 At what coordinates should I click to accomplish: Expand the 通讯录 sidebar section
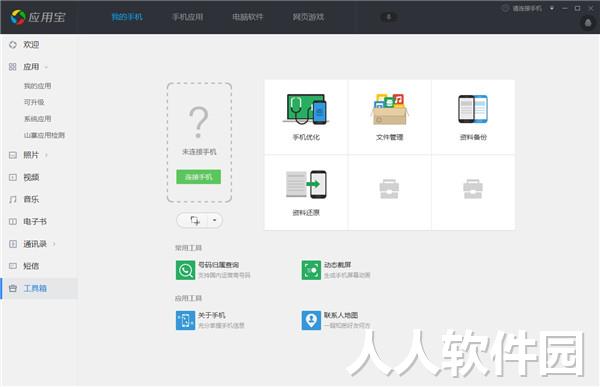54,244
